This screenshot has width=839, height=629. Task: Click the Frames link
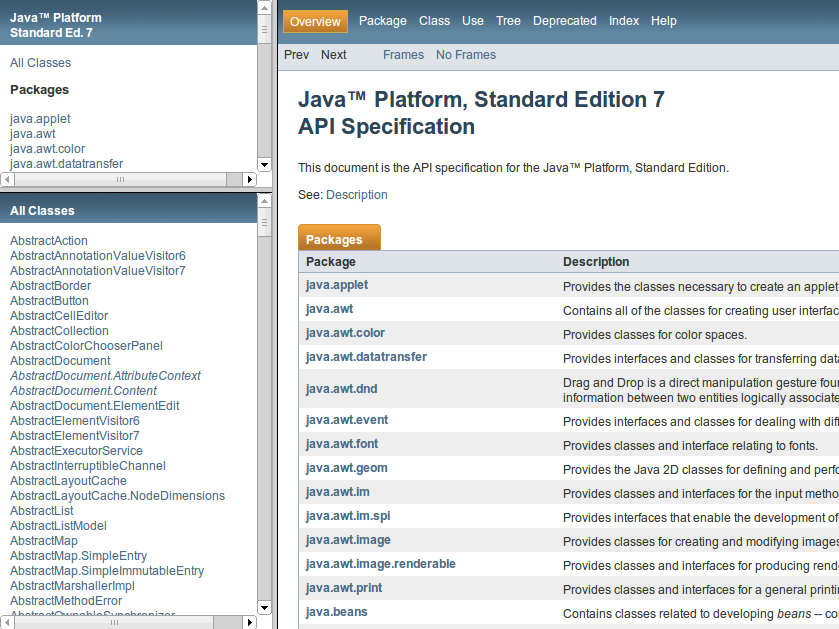tap(403, 55)
